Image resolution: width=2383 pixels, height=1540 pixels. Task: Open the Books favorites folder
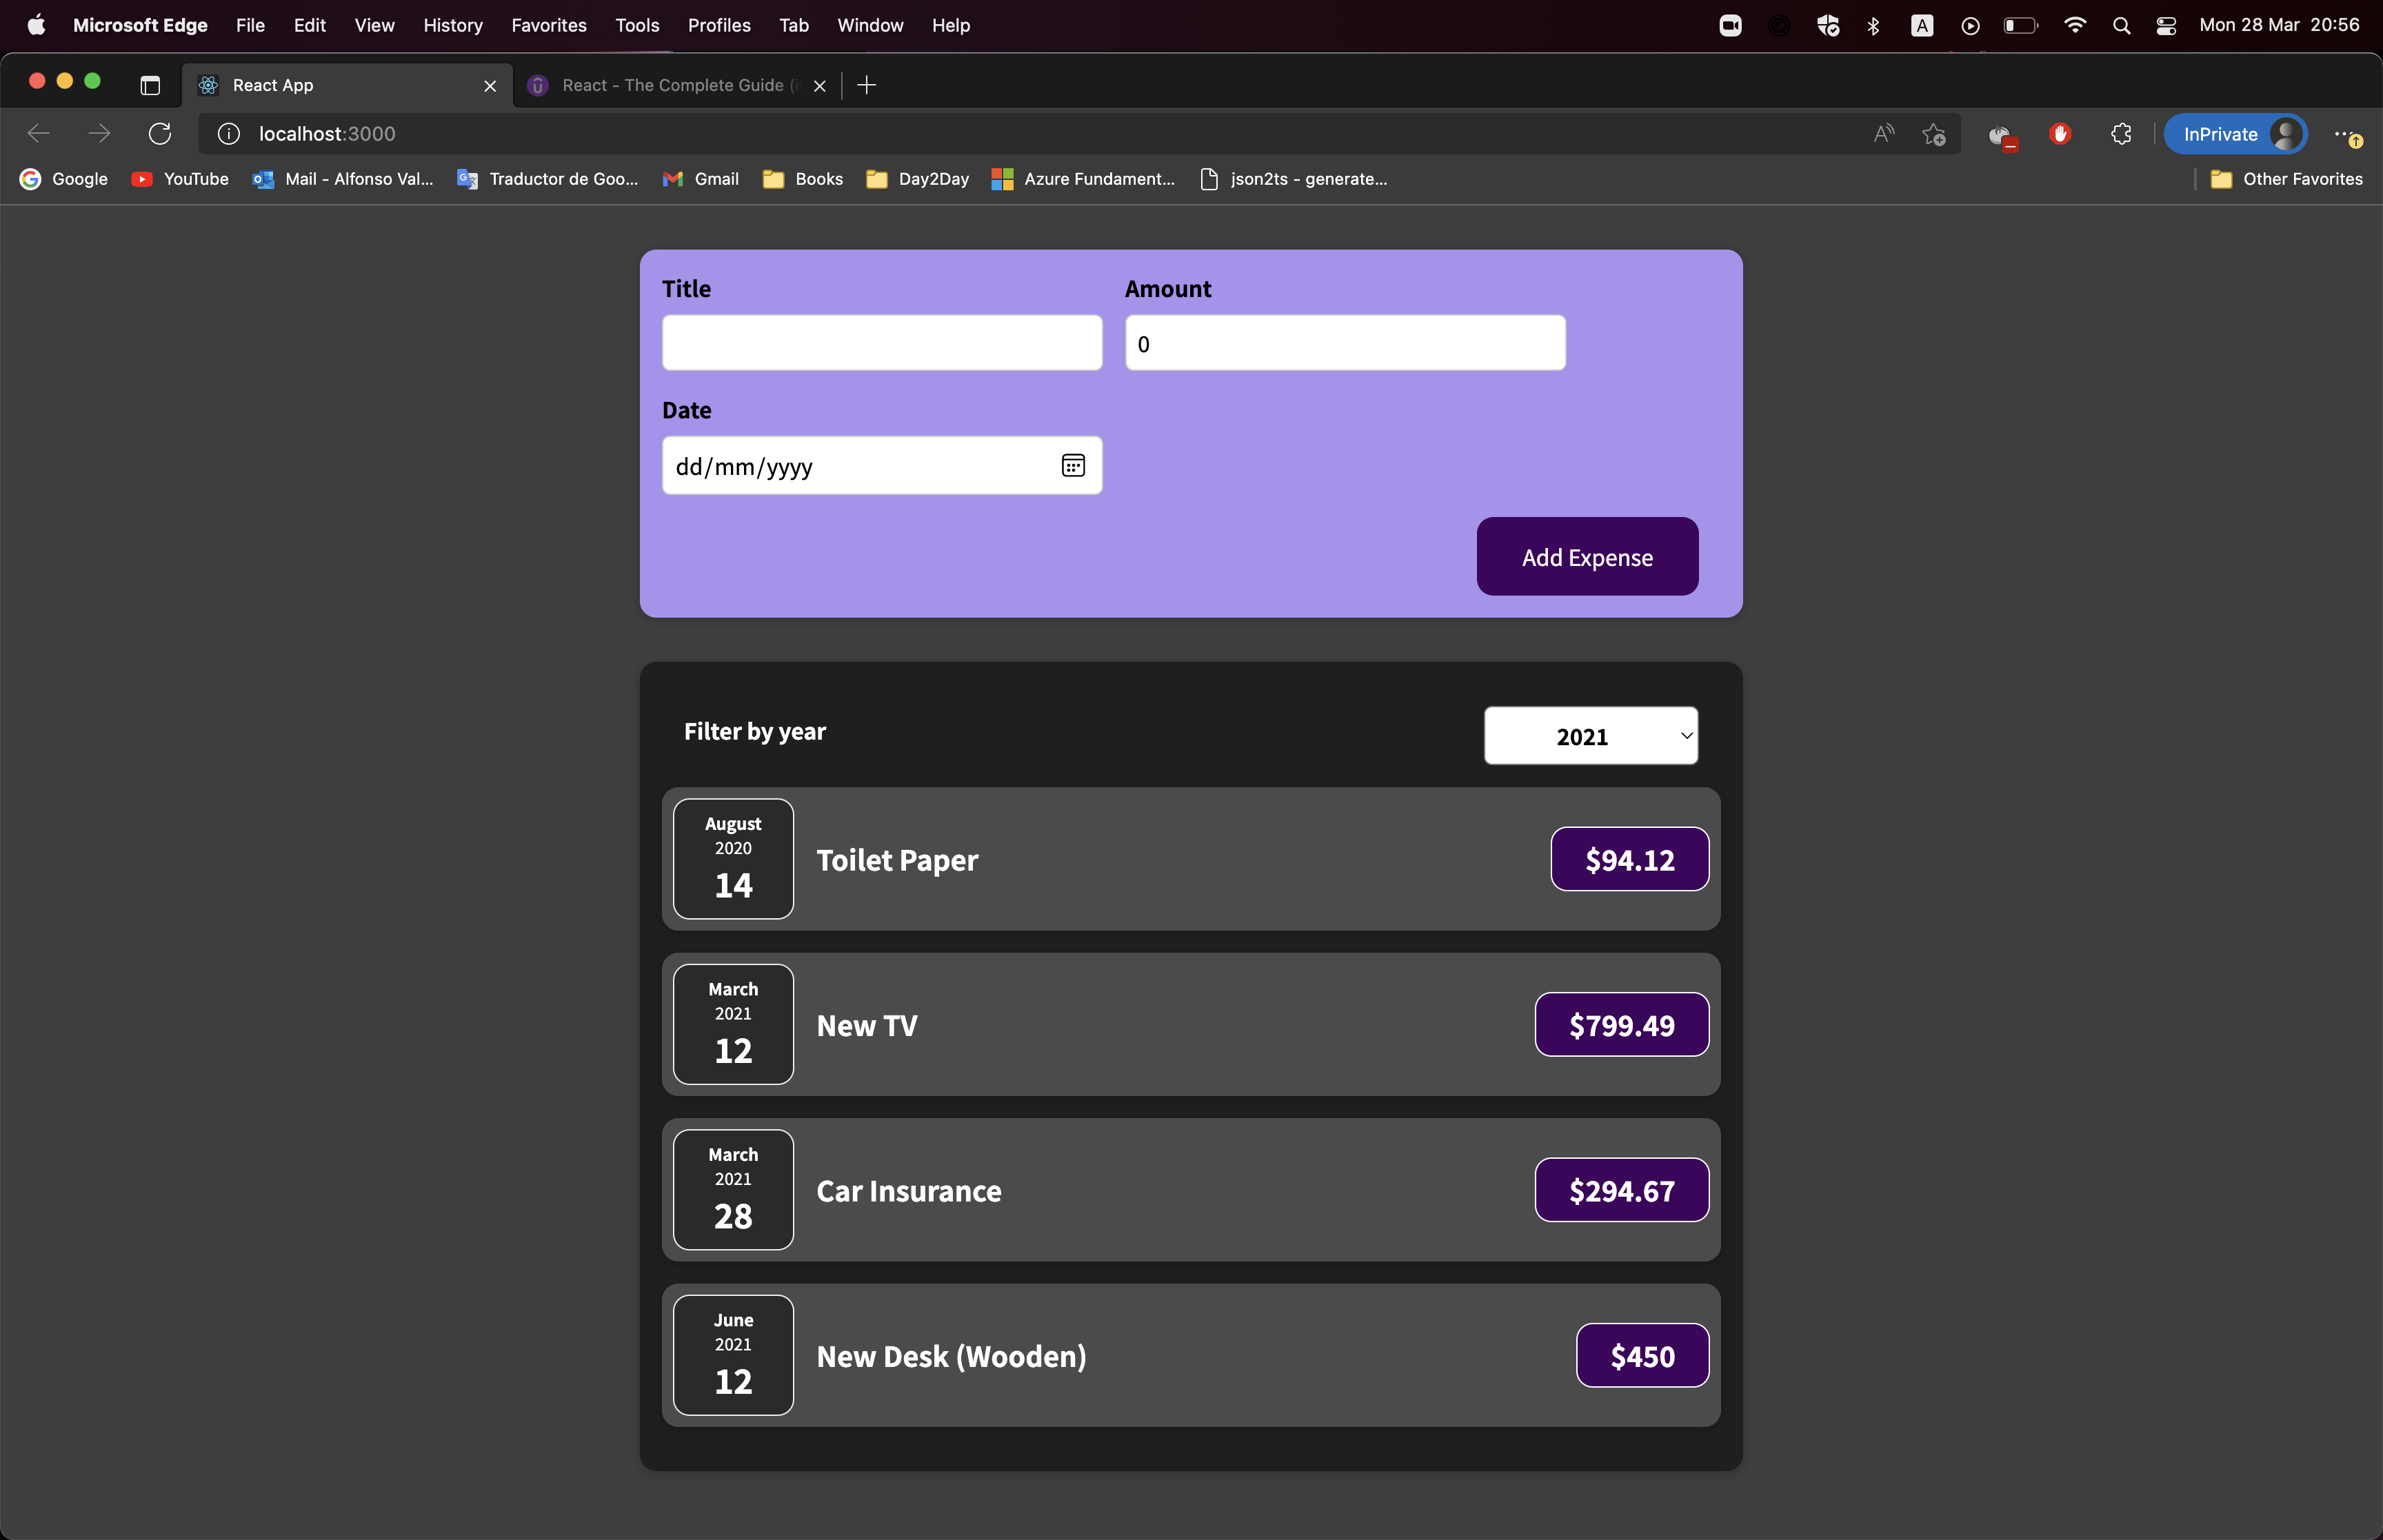(x=803, y=179)
